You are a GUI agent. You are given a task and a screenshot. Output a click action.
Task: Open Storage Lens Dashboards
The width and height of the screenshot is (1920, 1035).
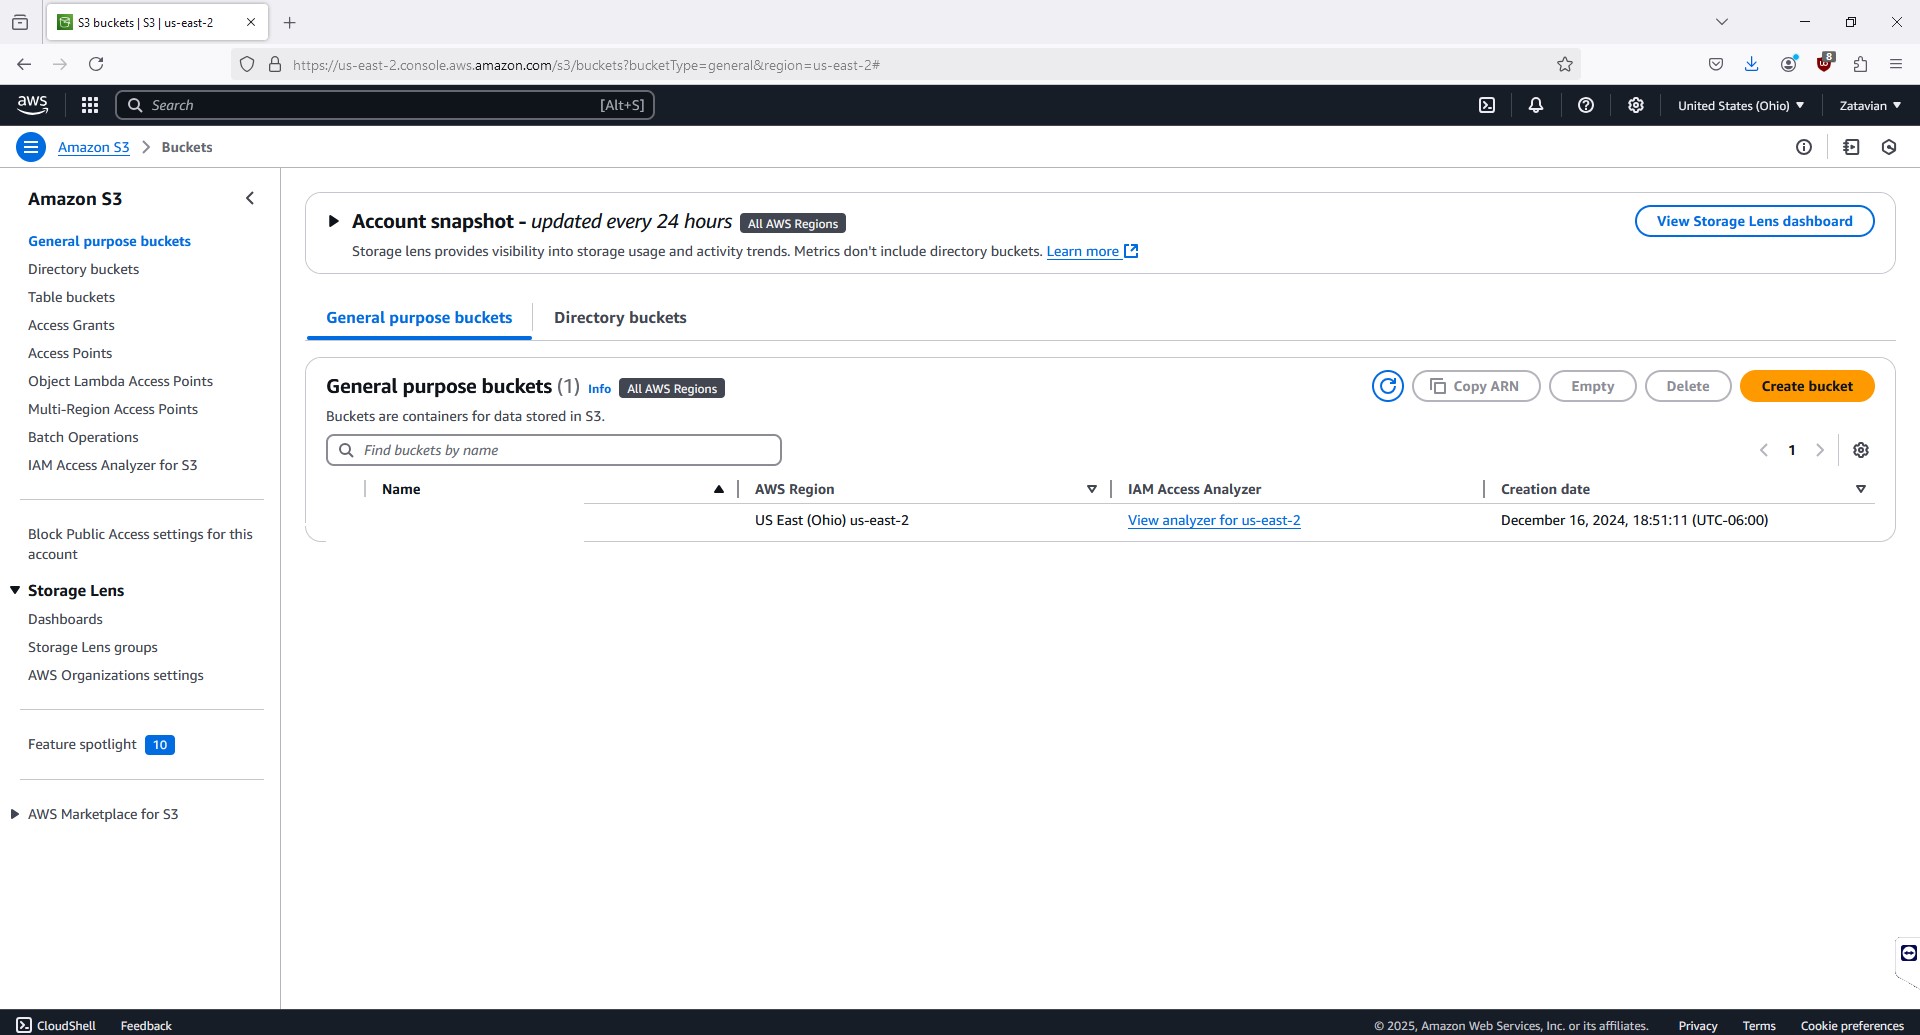65,619
